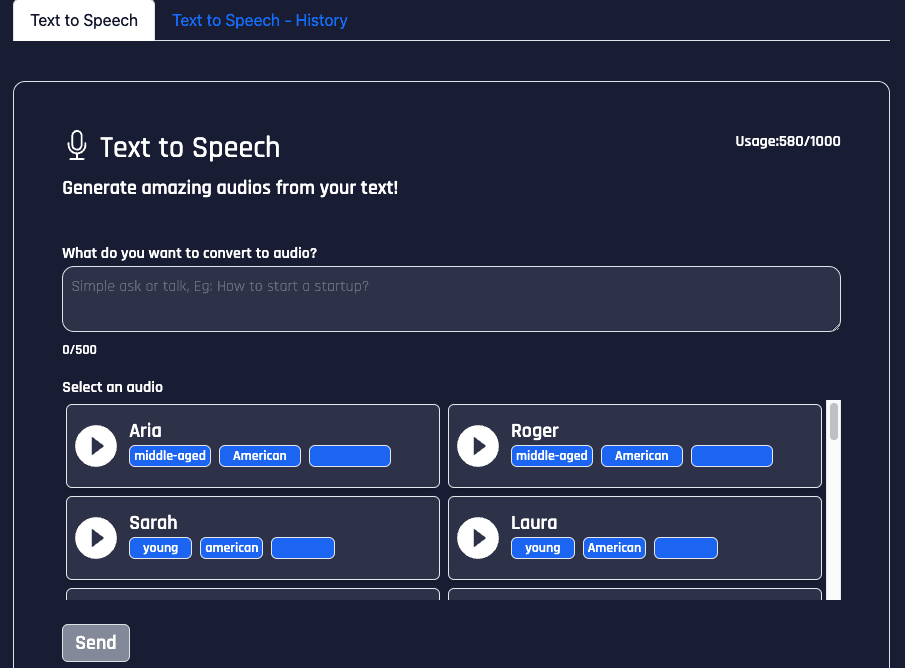Click Aria's middle-aged tag
Viewport: 905px width, 668px height.
170,456
